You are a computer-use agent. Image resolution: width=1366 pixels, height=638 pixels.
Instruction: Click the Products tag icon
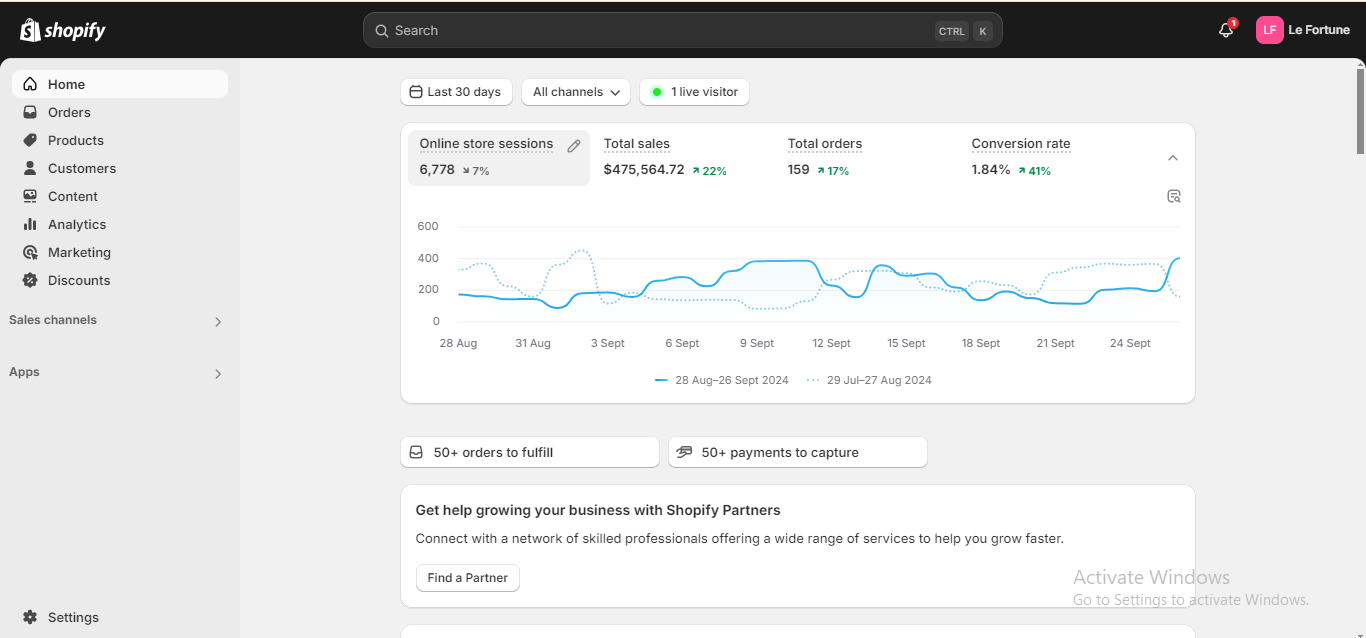coord(30,140)
